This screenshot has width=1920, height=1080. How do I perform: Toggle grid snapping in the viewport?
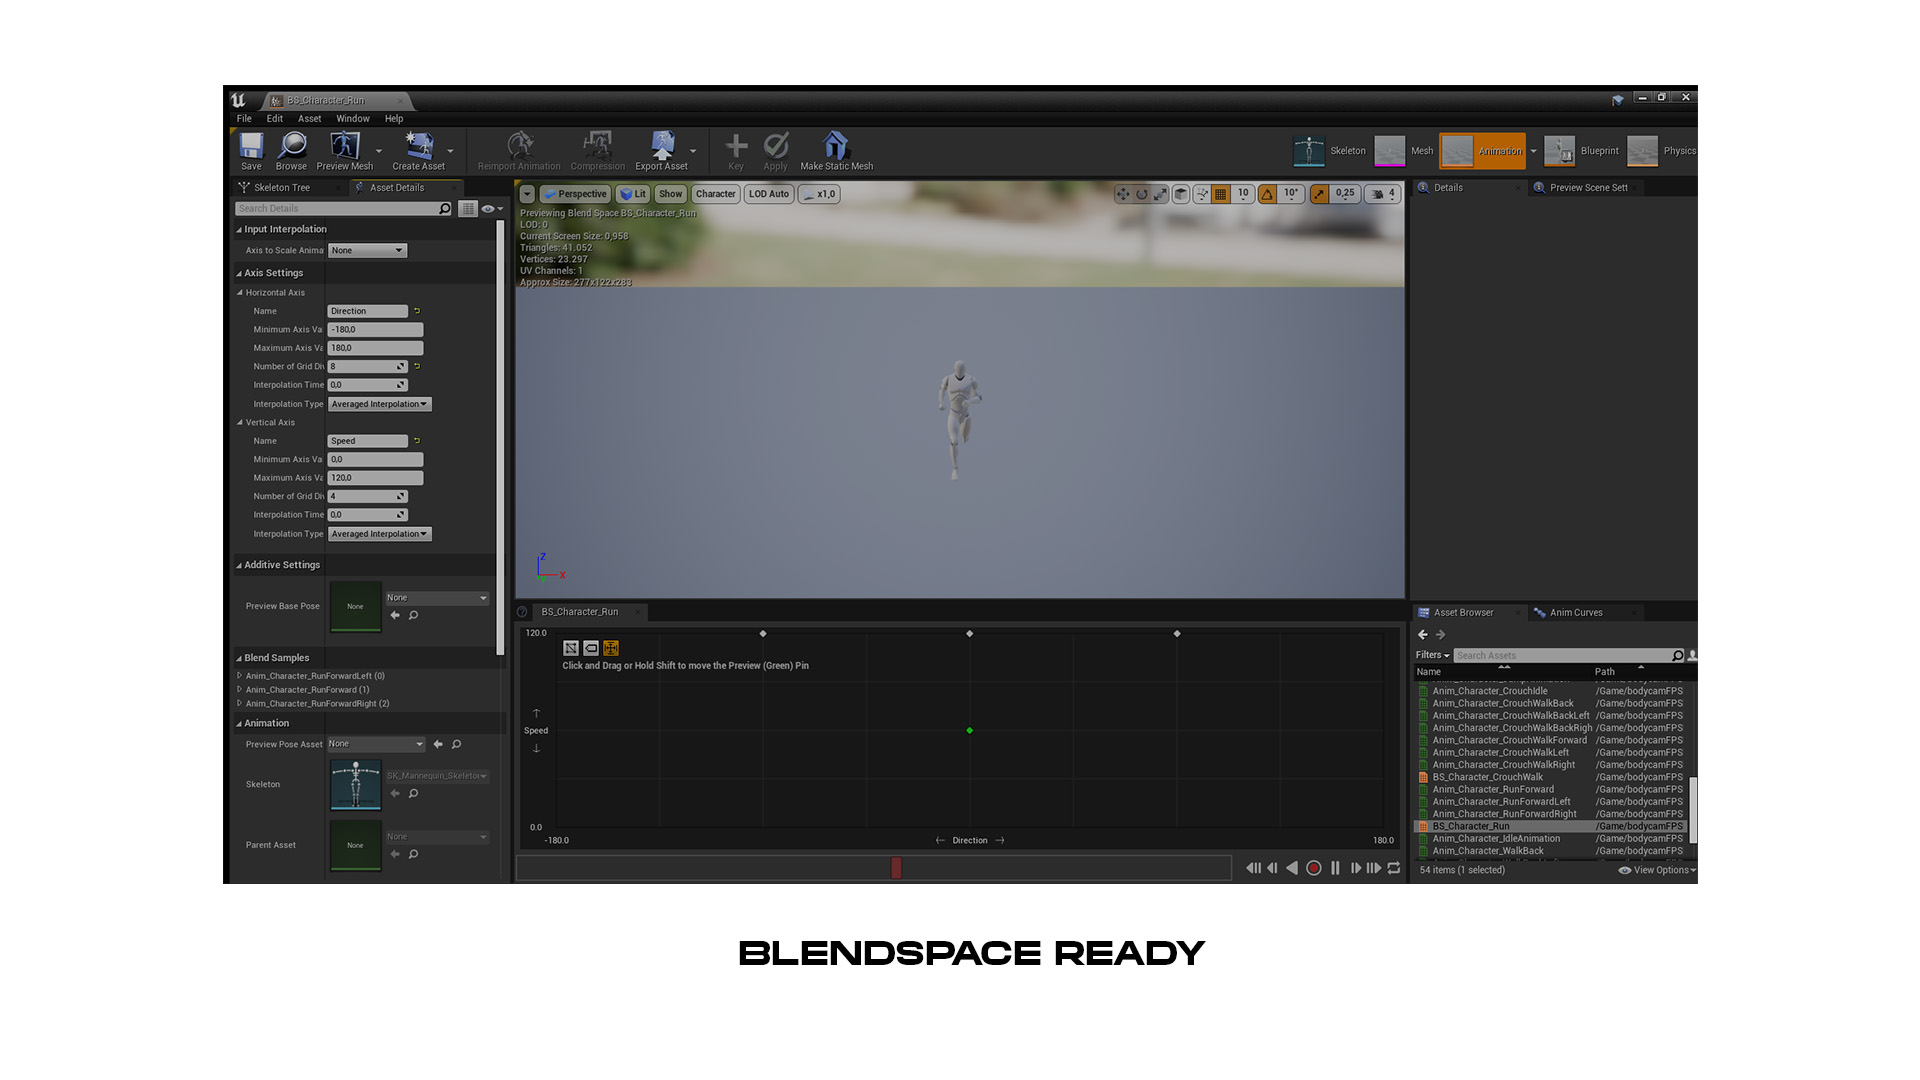click(1220, 193)
